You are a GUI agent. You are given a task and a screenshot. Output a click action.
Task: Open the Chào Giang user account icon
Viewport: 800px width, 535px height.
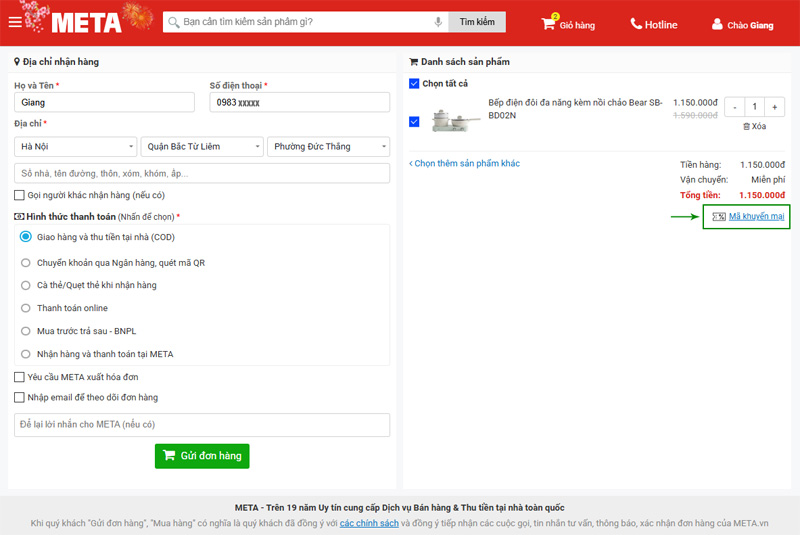(717, 24)
